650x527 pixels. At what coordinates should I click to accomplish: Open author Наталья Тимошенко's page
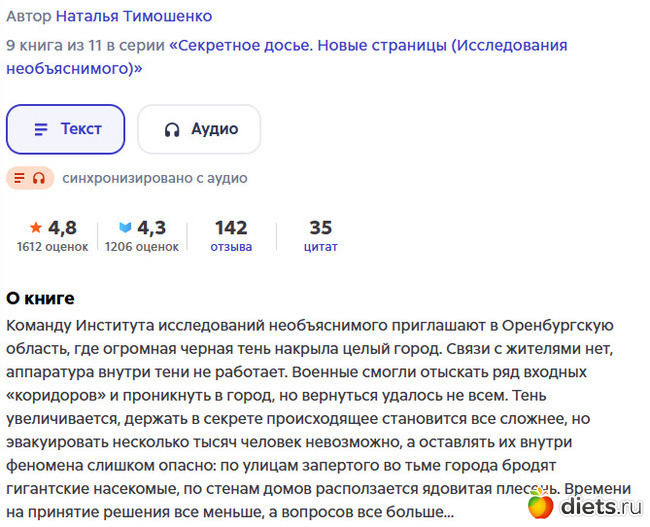pos(133,16)
